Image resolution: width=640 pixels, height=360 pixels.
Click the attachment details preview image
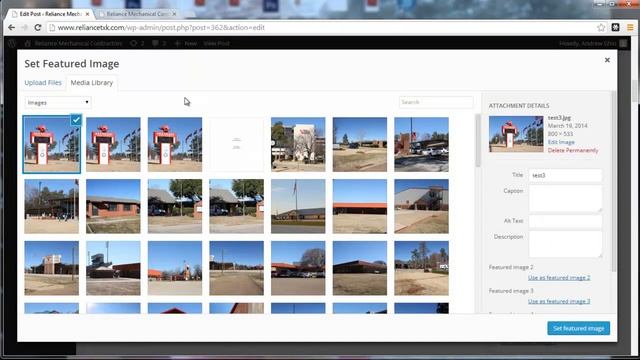click(x=516, y=134)
